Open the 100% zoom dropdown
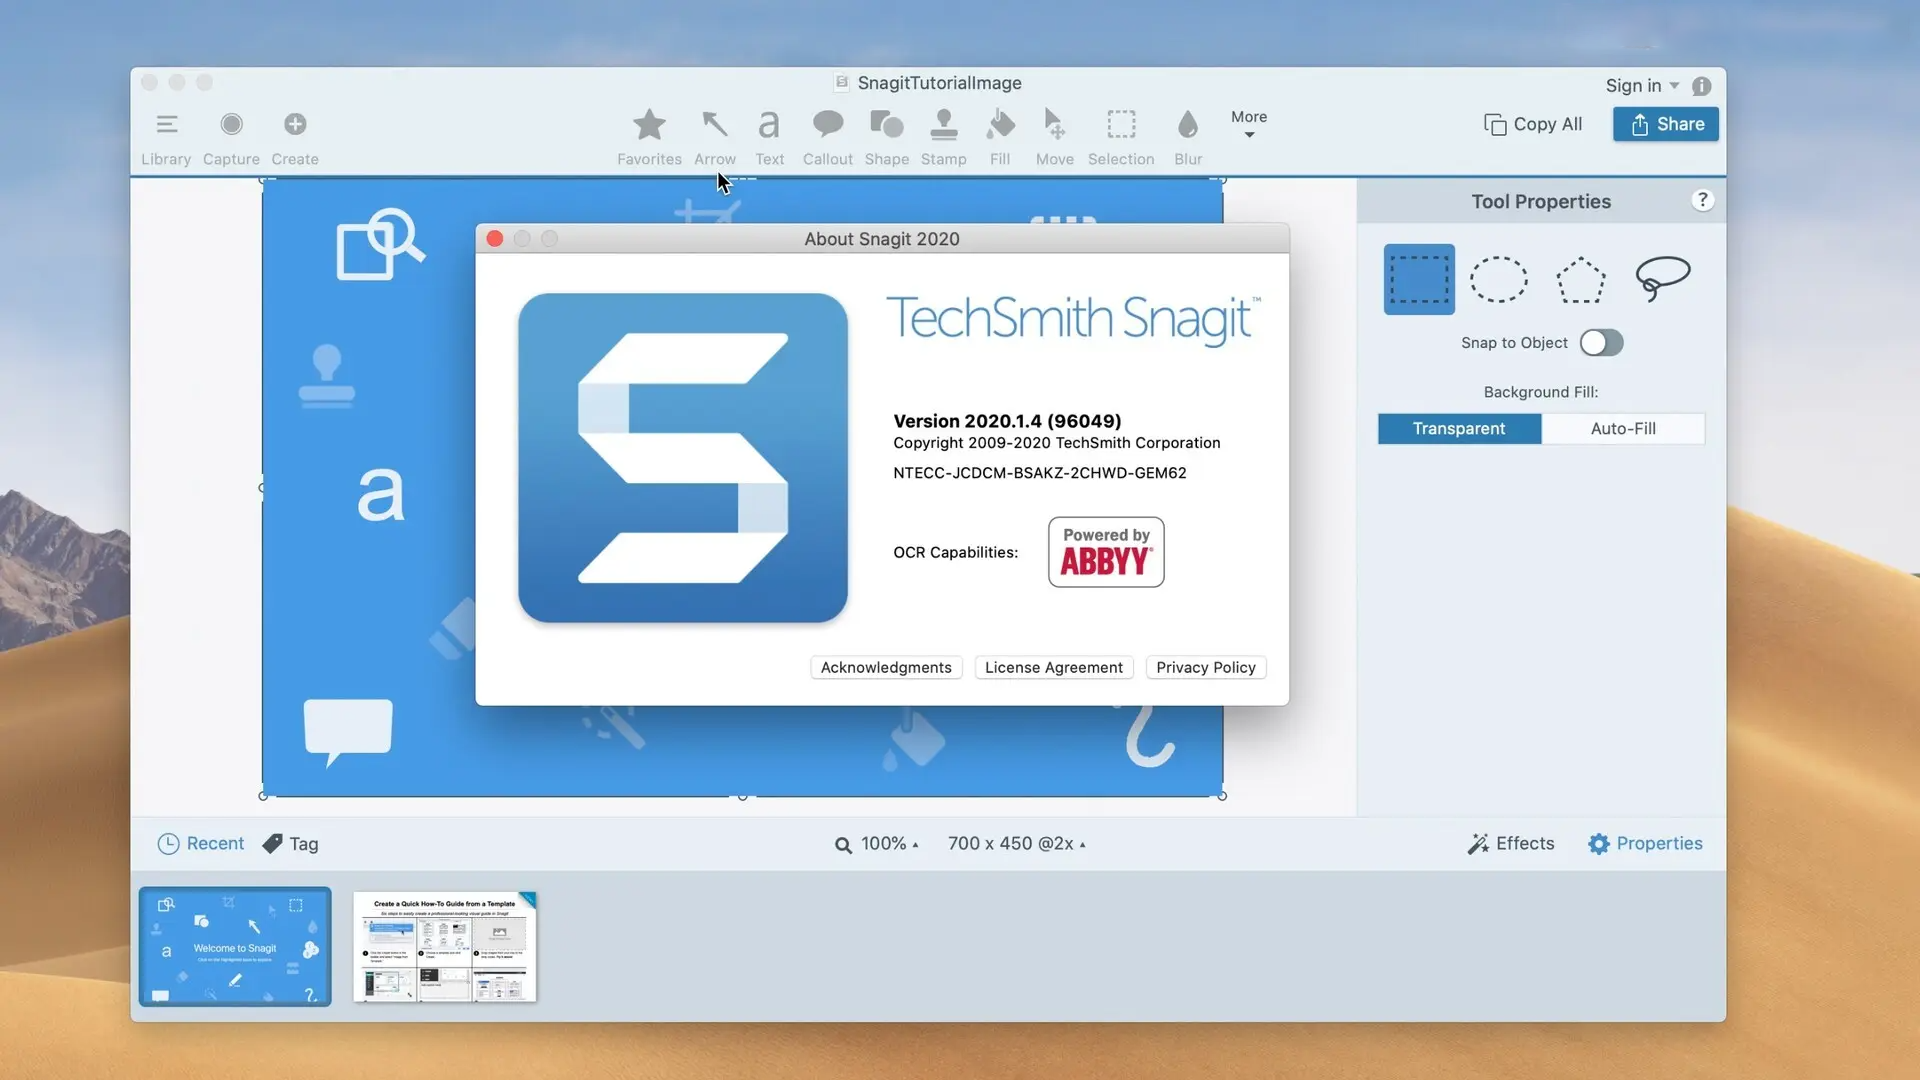1920x1080 pixels. [x=877, y=844]
